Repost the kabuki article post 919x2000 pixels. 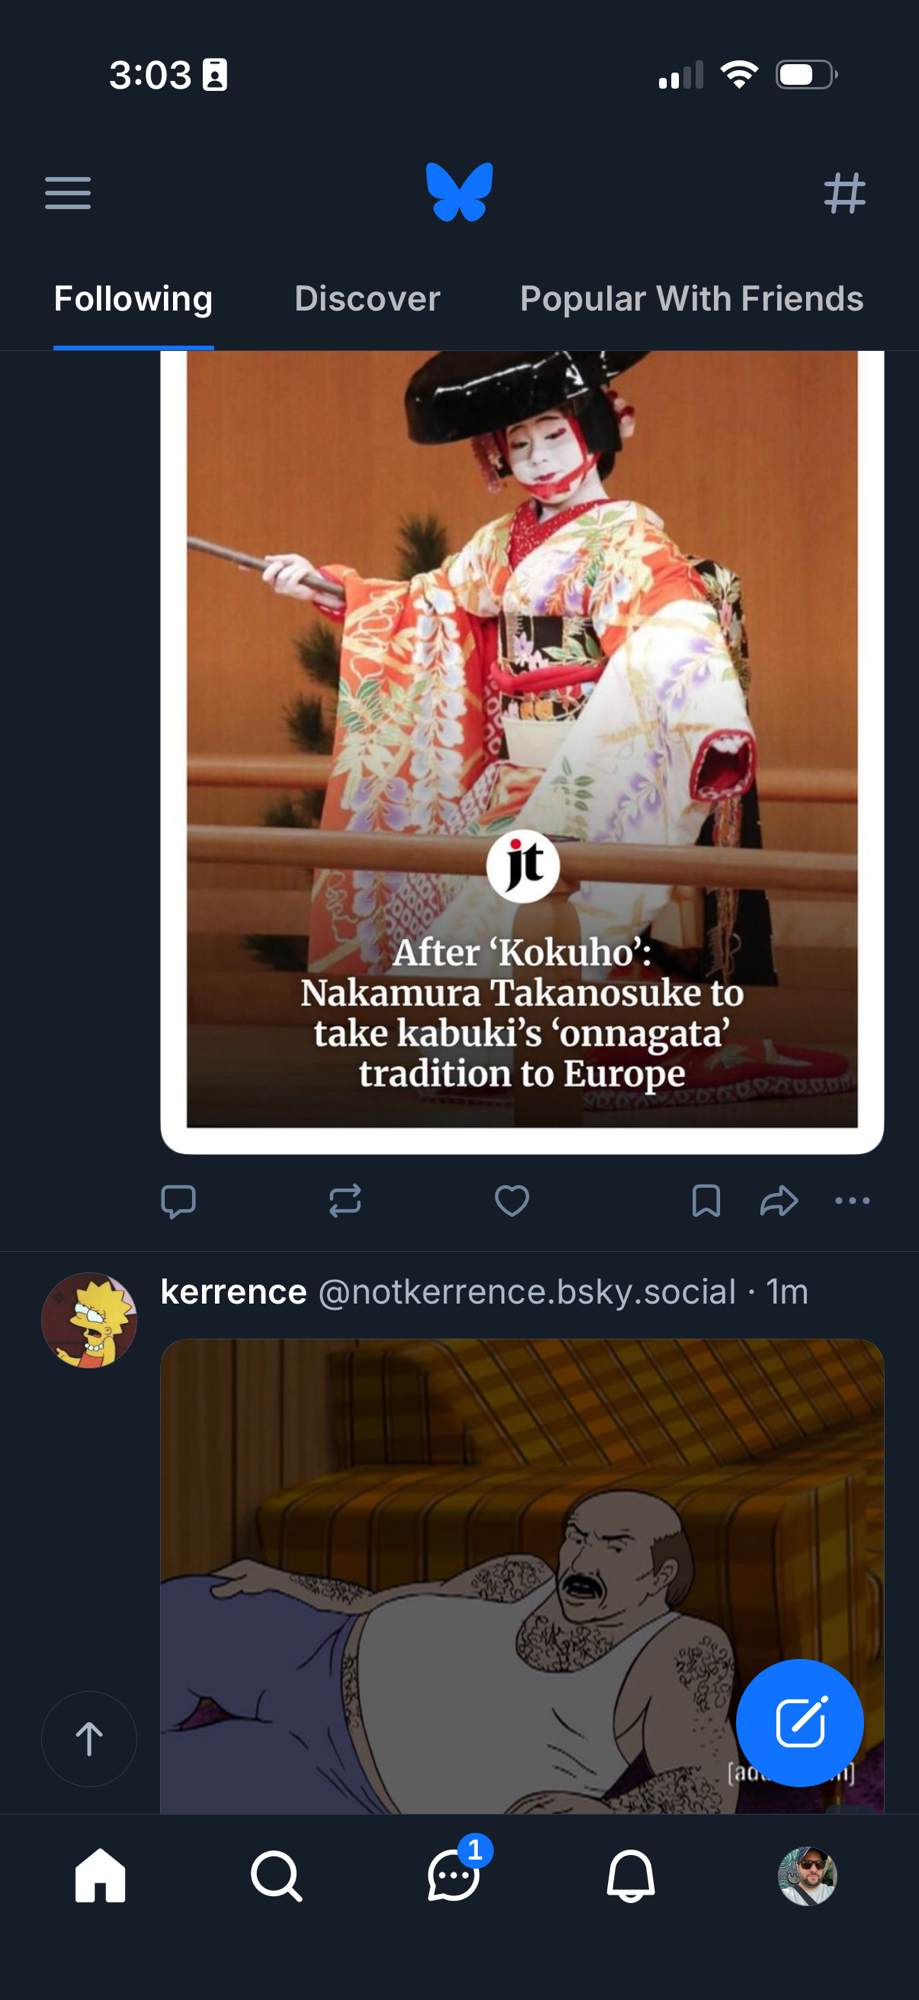(345, 1200)
